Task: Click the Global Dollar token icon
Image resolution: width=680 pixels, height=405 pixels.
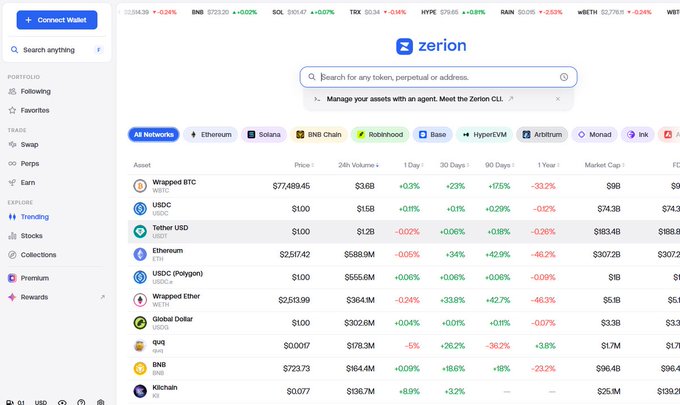Action: (140, 323)
